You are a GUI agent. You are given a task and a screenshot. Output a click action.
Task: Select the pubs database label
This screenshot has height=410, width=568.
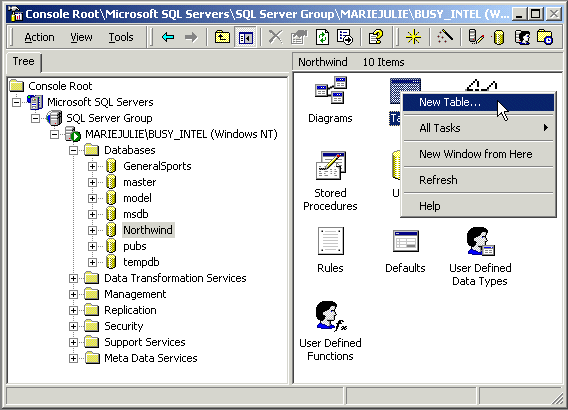135,246
